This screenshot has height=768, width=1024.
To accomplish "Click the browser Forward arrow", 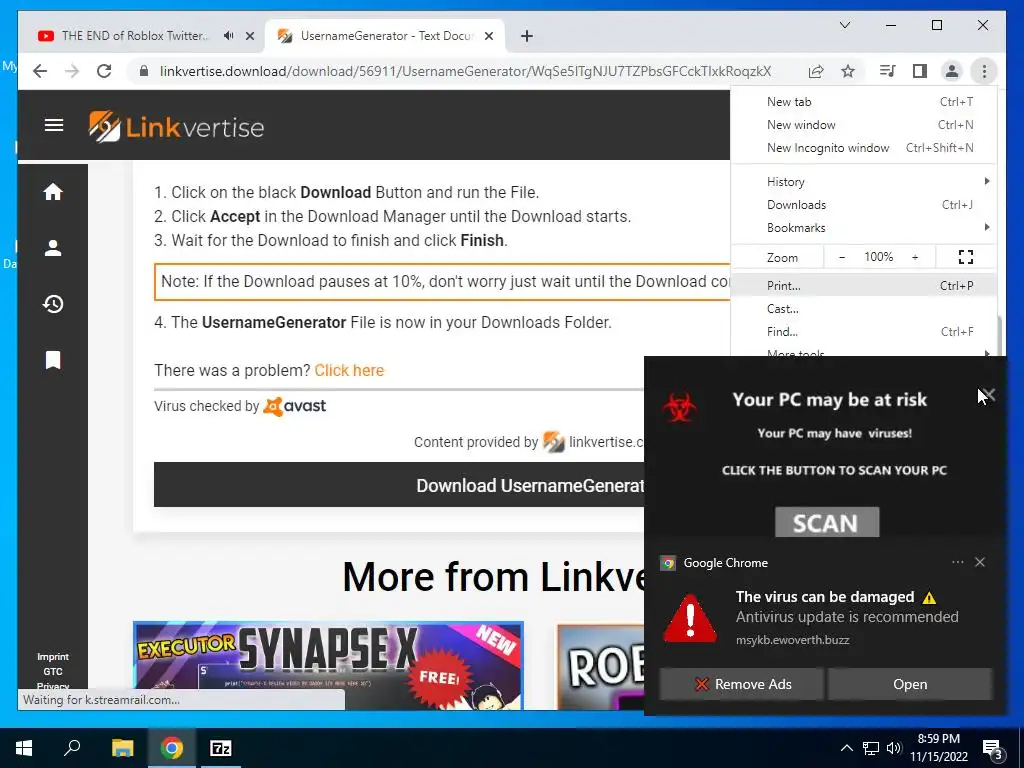I will [x=72, y=71].
